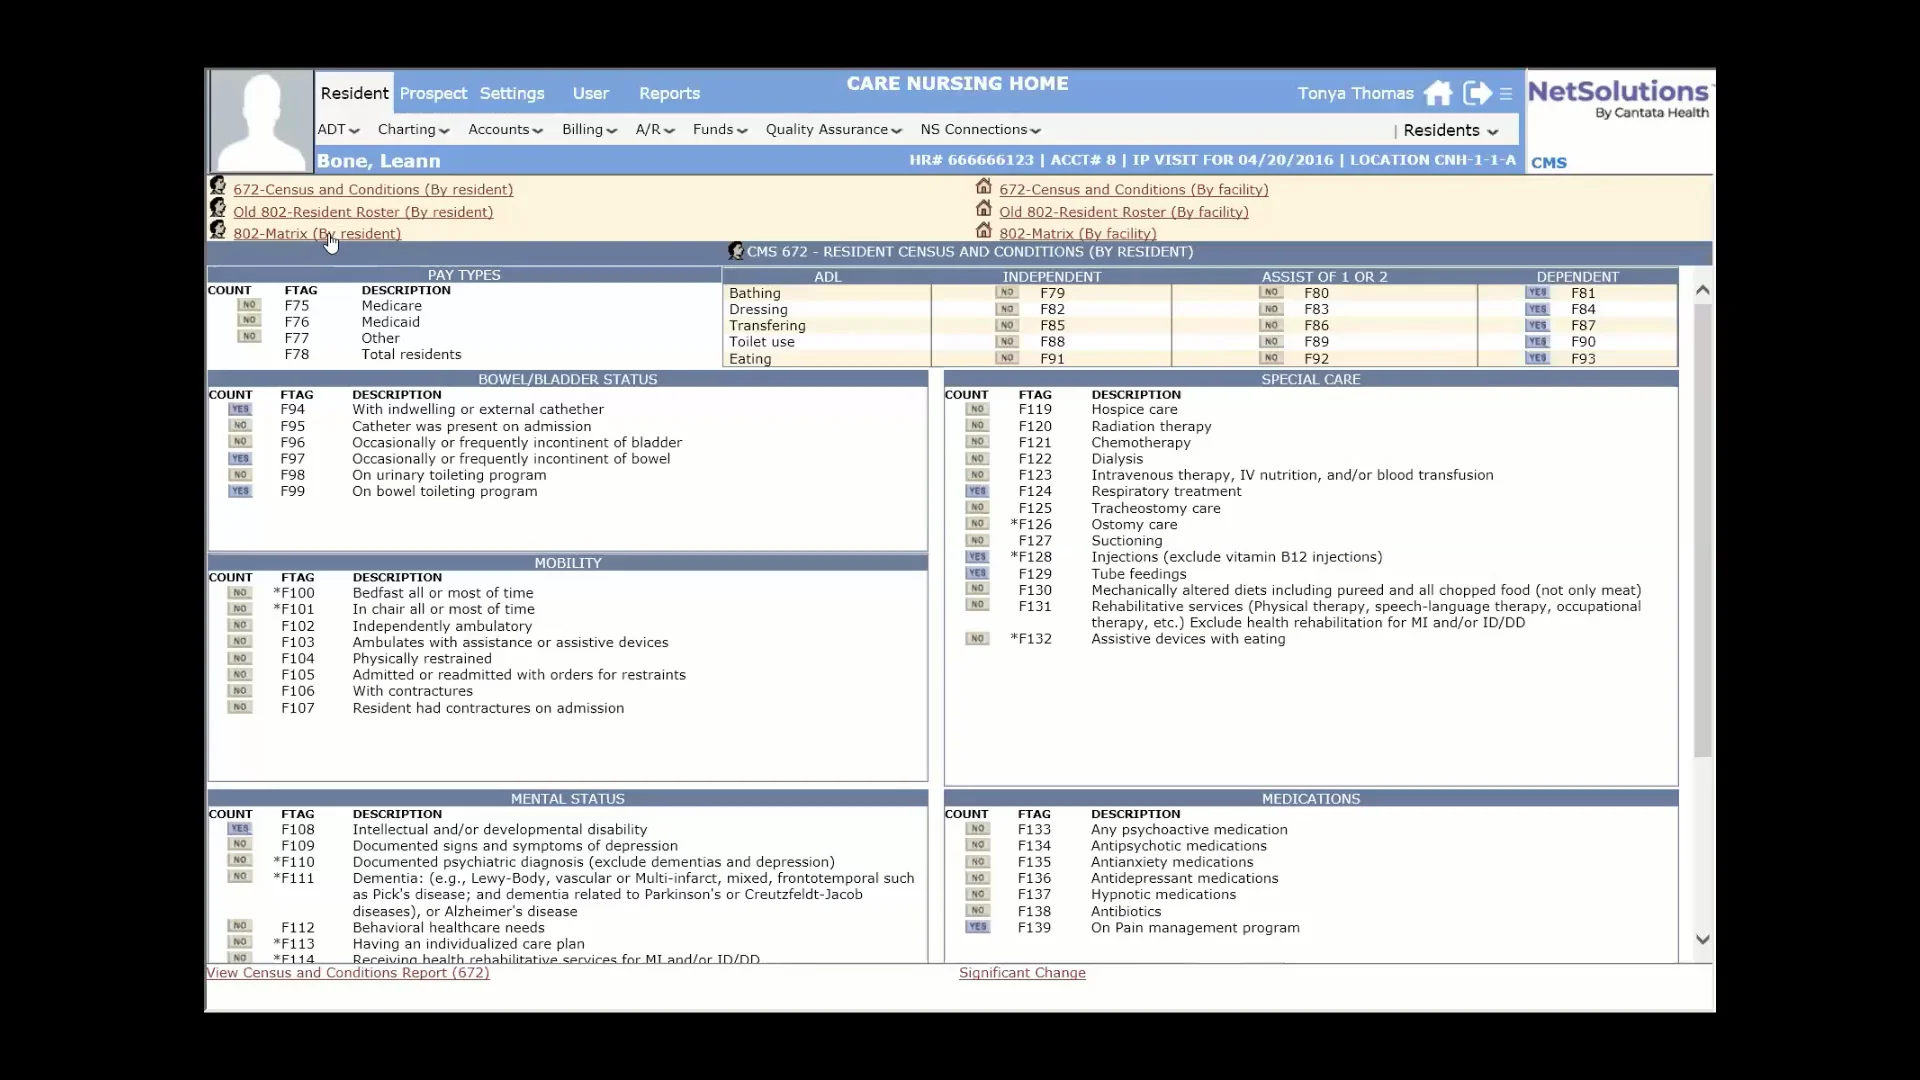
Task: Open the Quality Assurance dropdown
Action: 832,129
